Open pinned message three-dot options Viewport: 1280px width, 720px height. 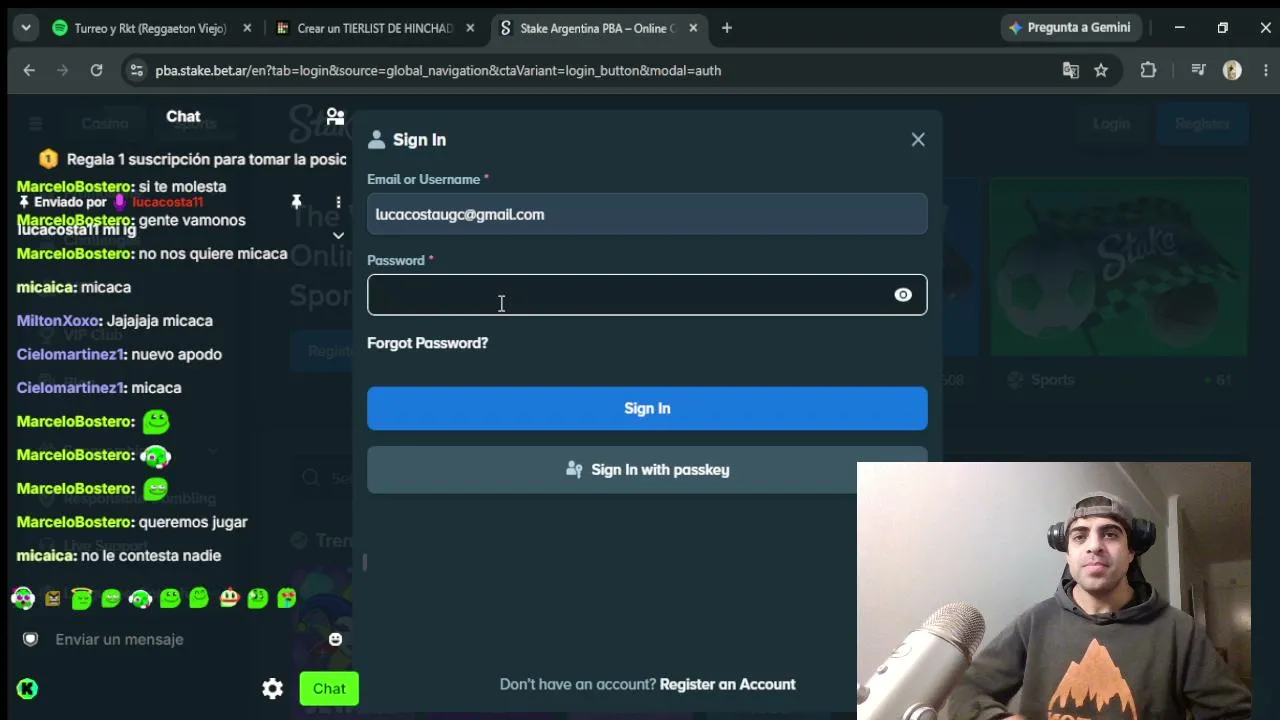tap(338, 202)
